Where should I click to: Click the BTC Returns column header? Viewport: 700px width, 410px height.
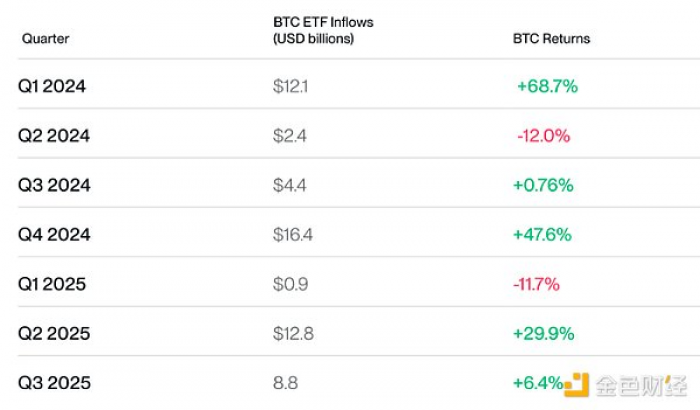[550, 39]
